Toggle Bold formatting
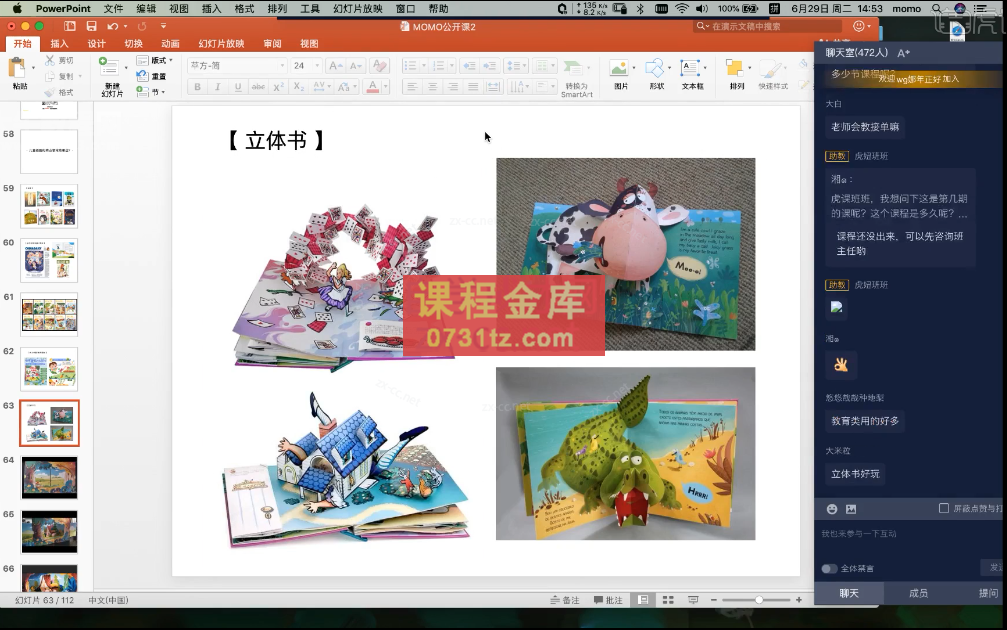 click(197, 87)
